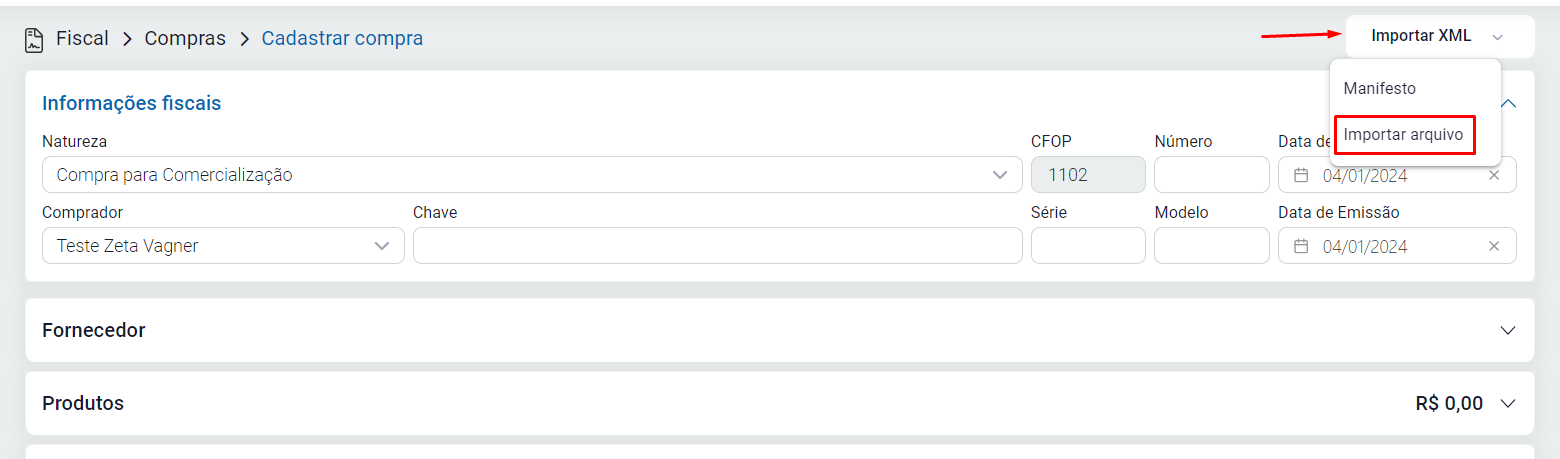Select Manifesto from the menu

point(1380,88)
